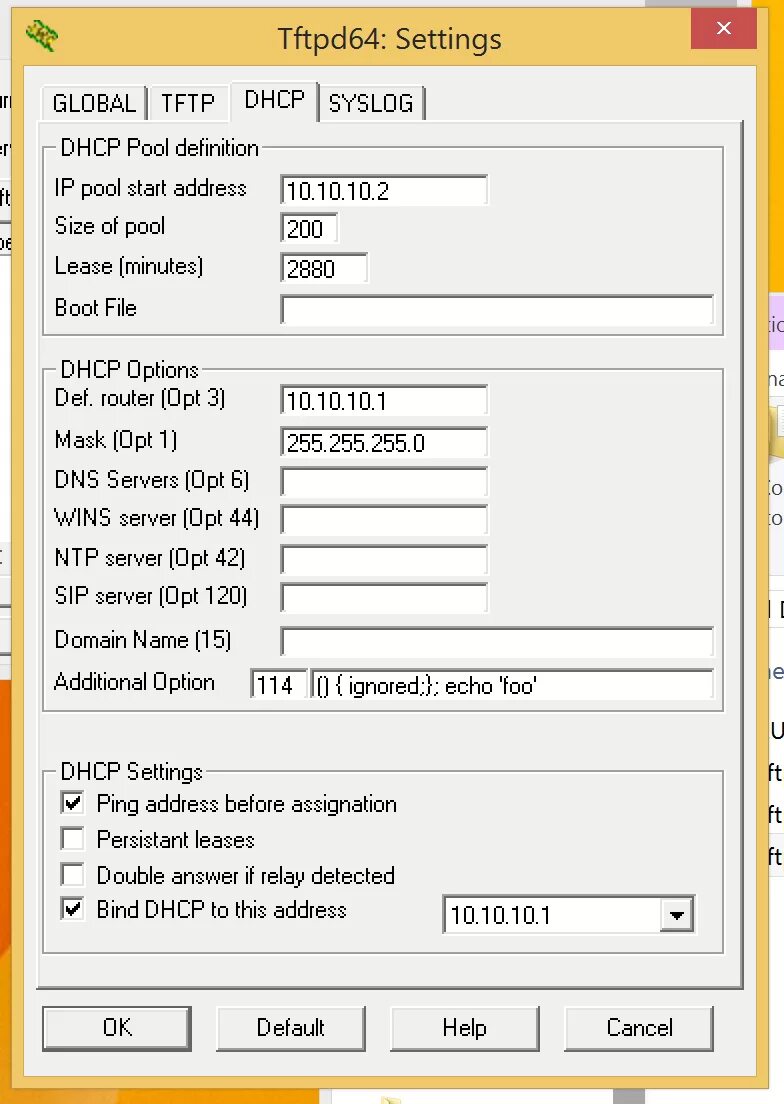Image resolution: width=784 pixels, height=1104 pixels.
Task: Click the DHCP Options group label
Action: [x=129, y=369]
